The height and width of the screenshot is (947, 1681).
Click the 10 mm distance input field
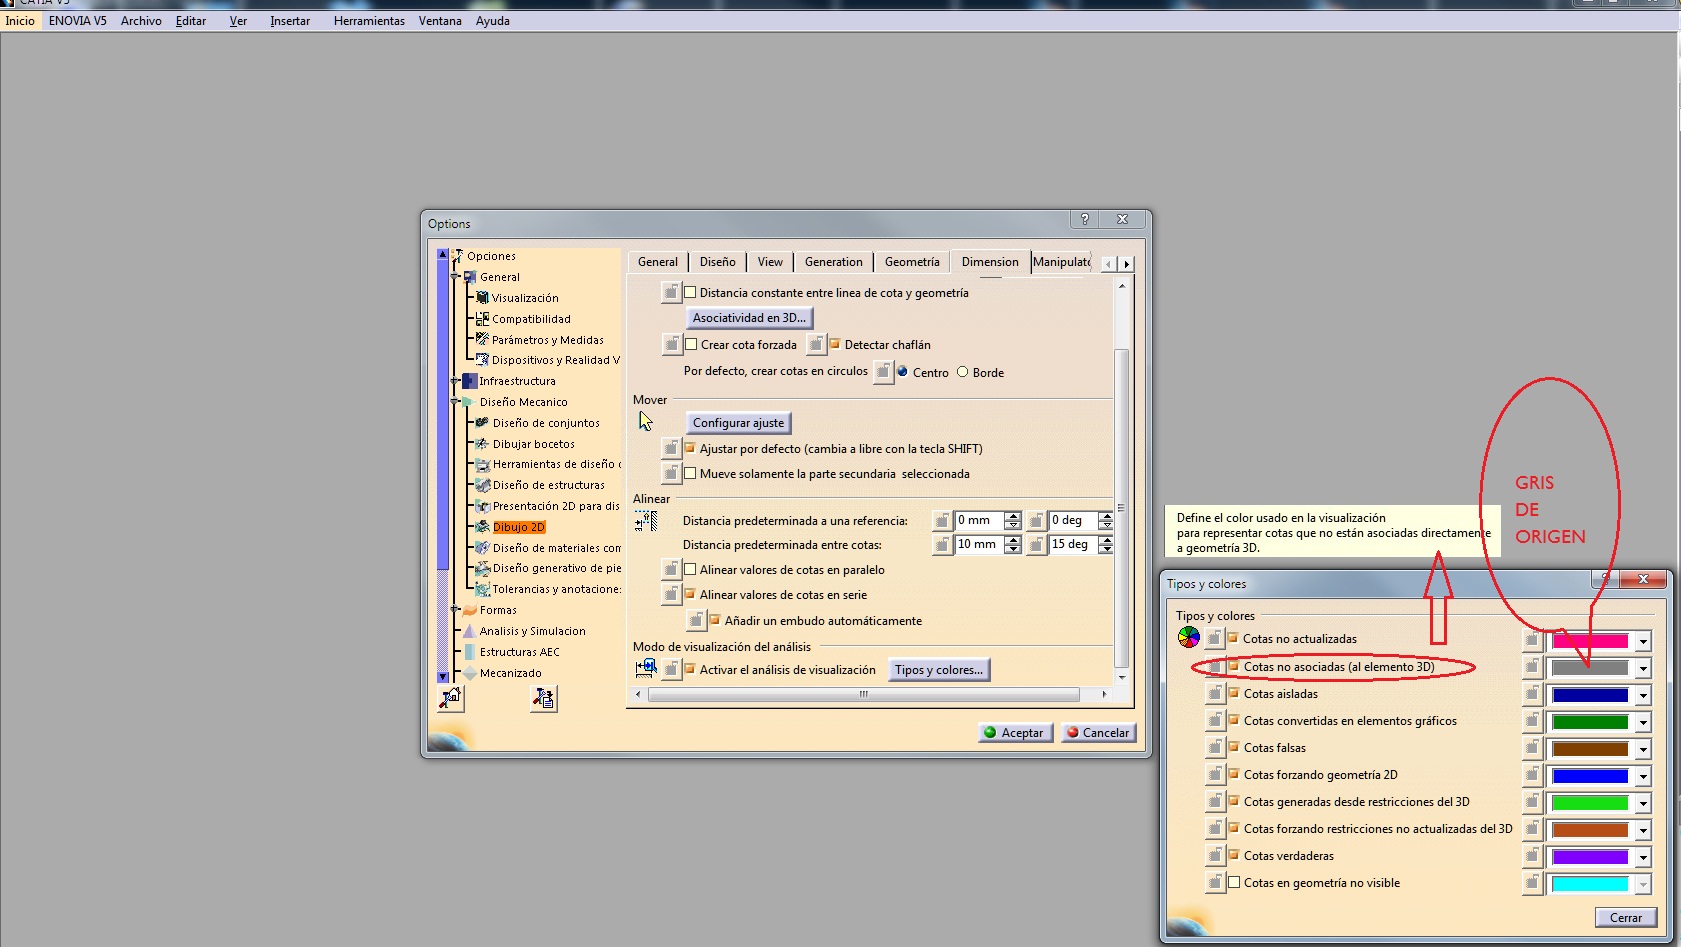pos(978,544)
